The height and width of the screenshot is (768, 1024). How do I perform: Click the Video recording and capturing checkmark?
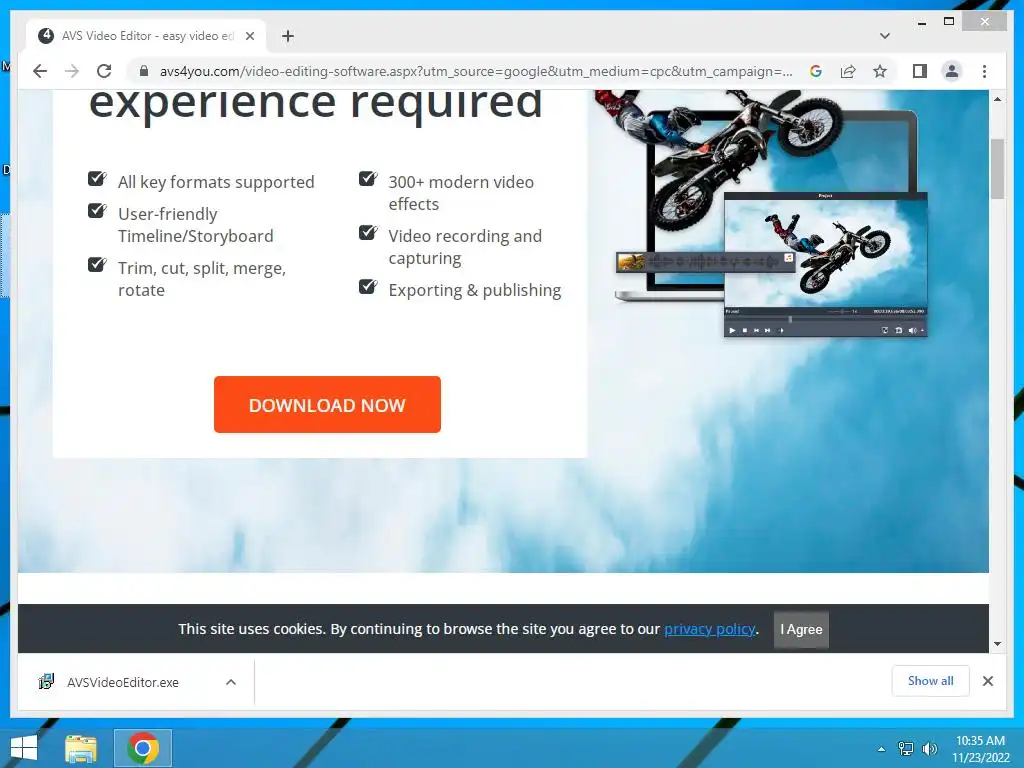(x=368, y=232)
